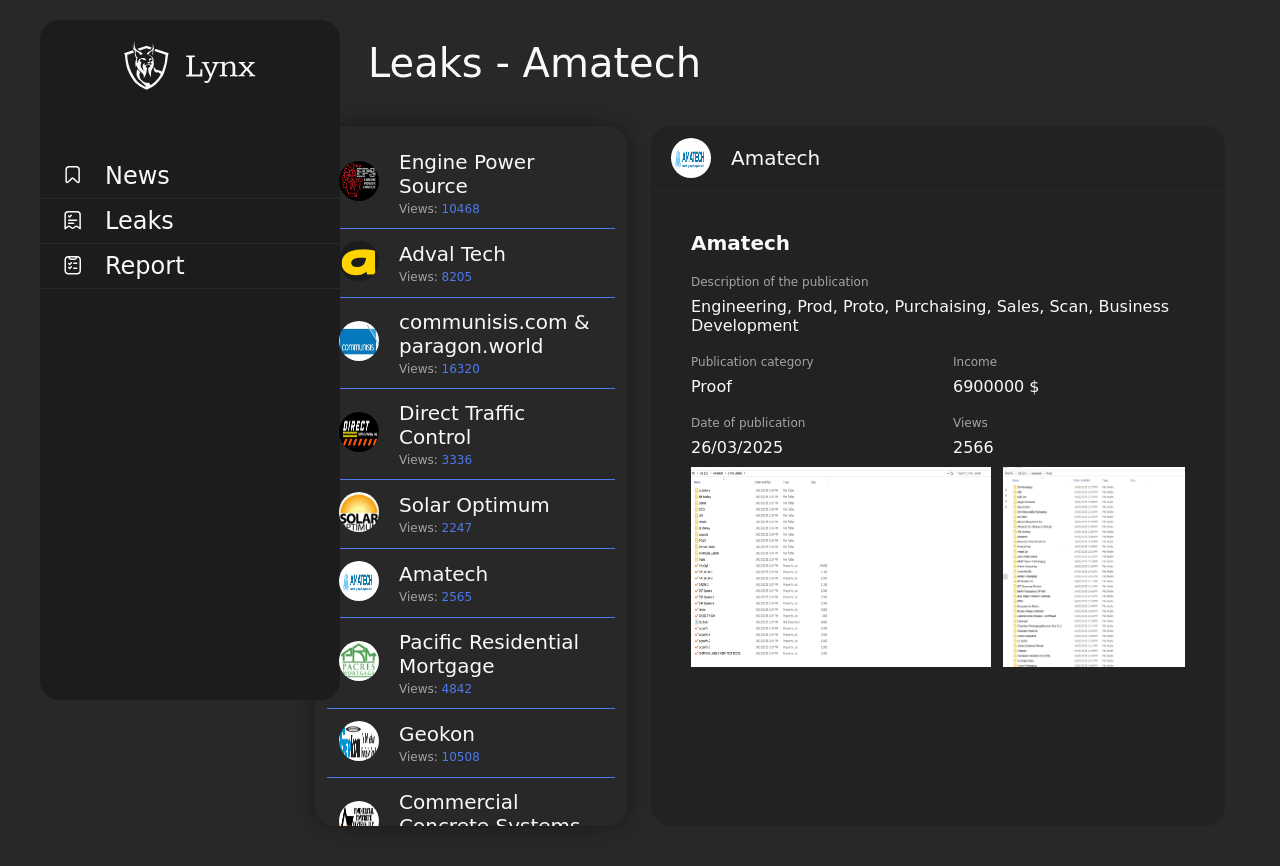1280x866 pixels.
Task: Click the Lynx logo icon
Action: (x=147, y=66)
